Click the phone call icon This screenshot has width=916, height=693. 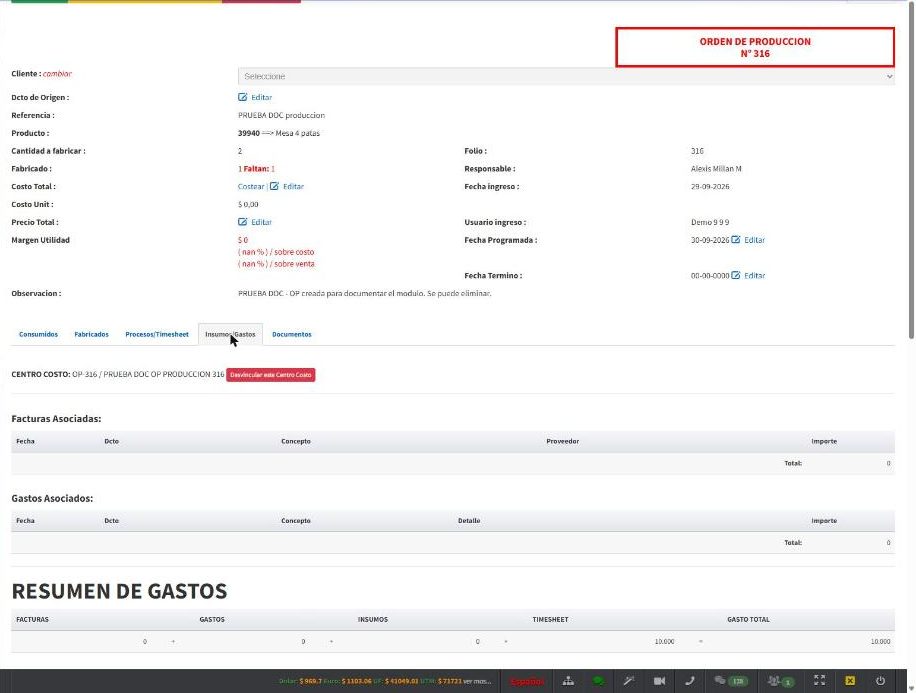pyautogui.click(x=689, y=681)
